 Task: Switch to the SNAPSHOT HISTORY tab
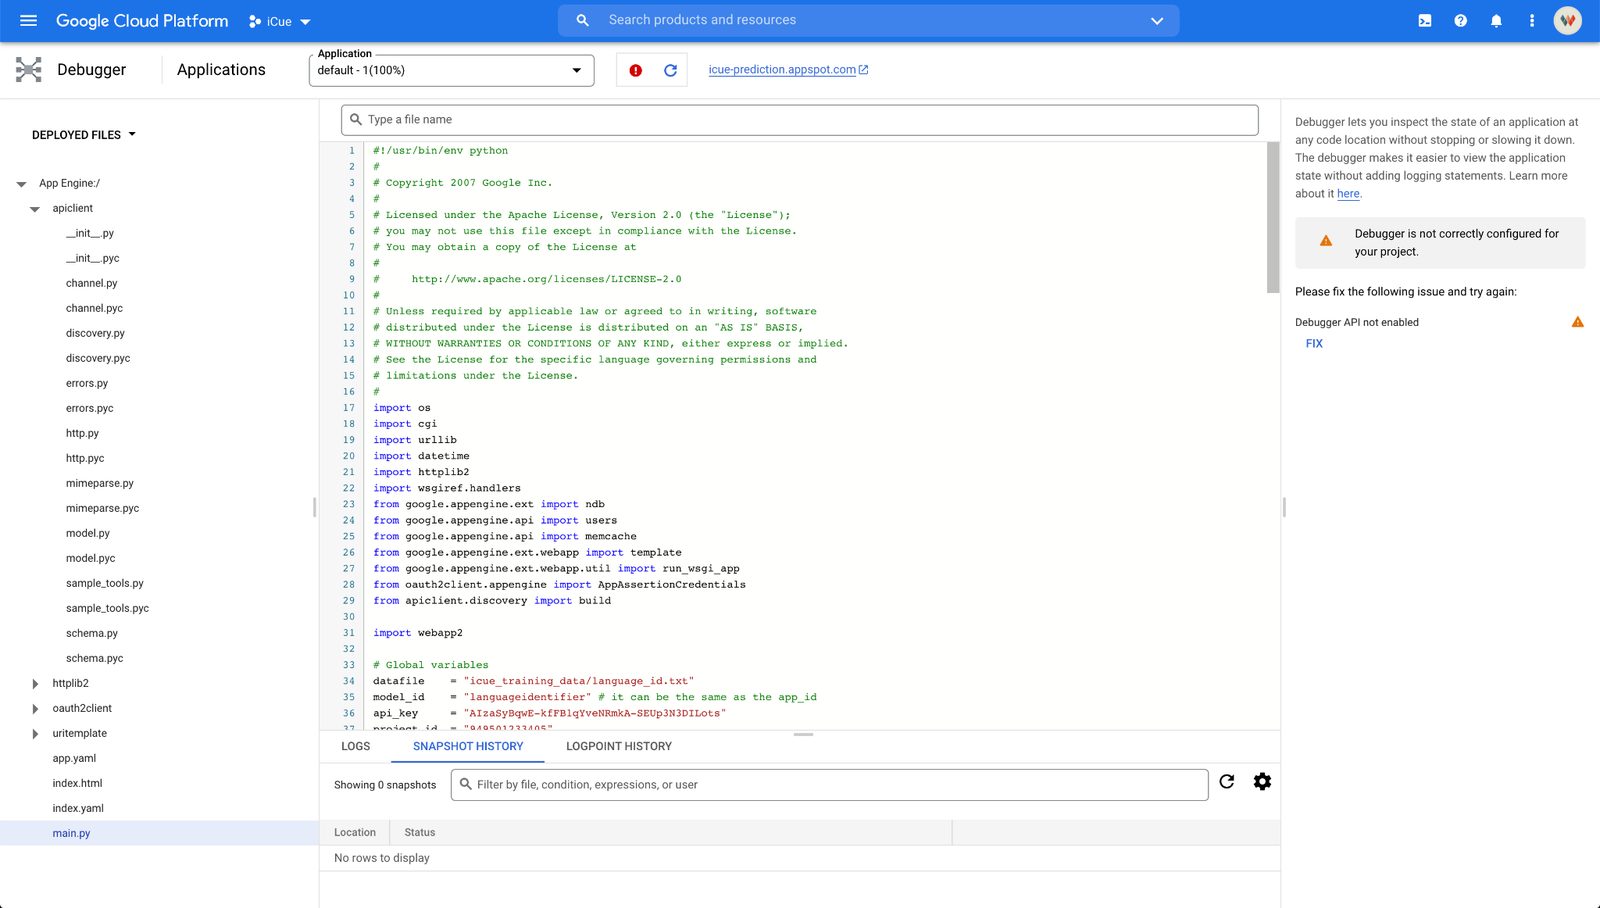click(x=468, y=746)
